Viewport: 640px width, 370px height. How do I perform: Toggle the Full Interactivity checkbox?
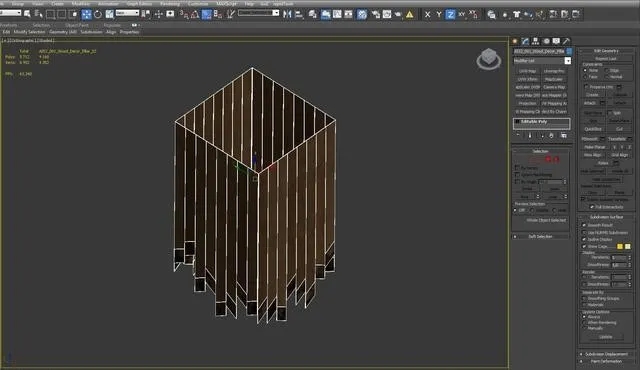(x=592, y=207)
